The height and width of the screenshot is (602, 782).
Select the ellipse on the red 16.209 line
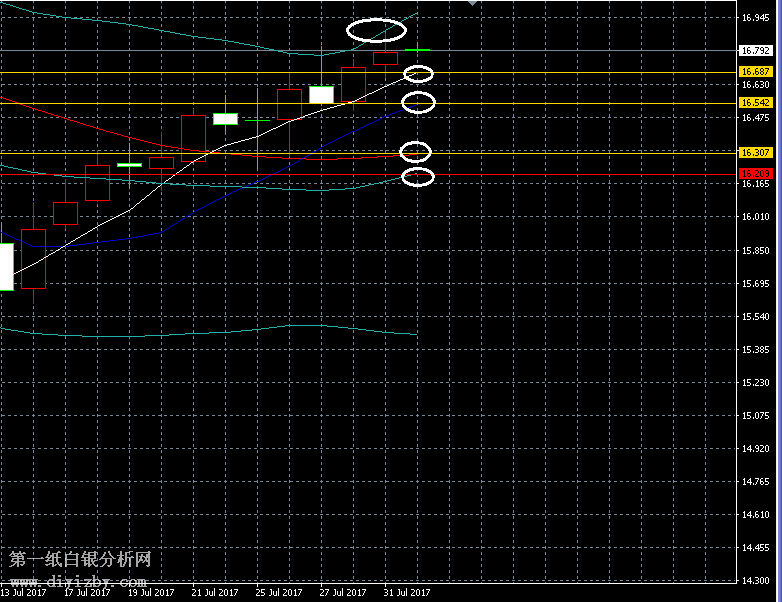coord(418,177)
